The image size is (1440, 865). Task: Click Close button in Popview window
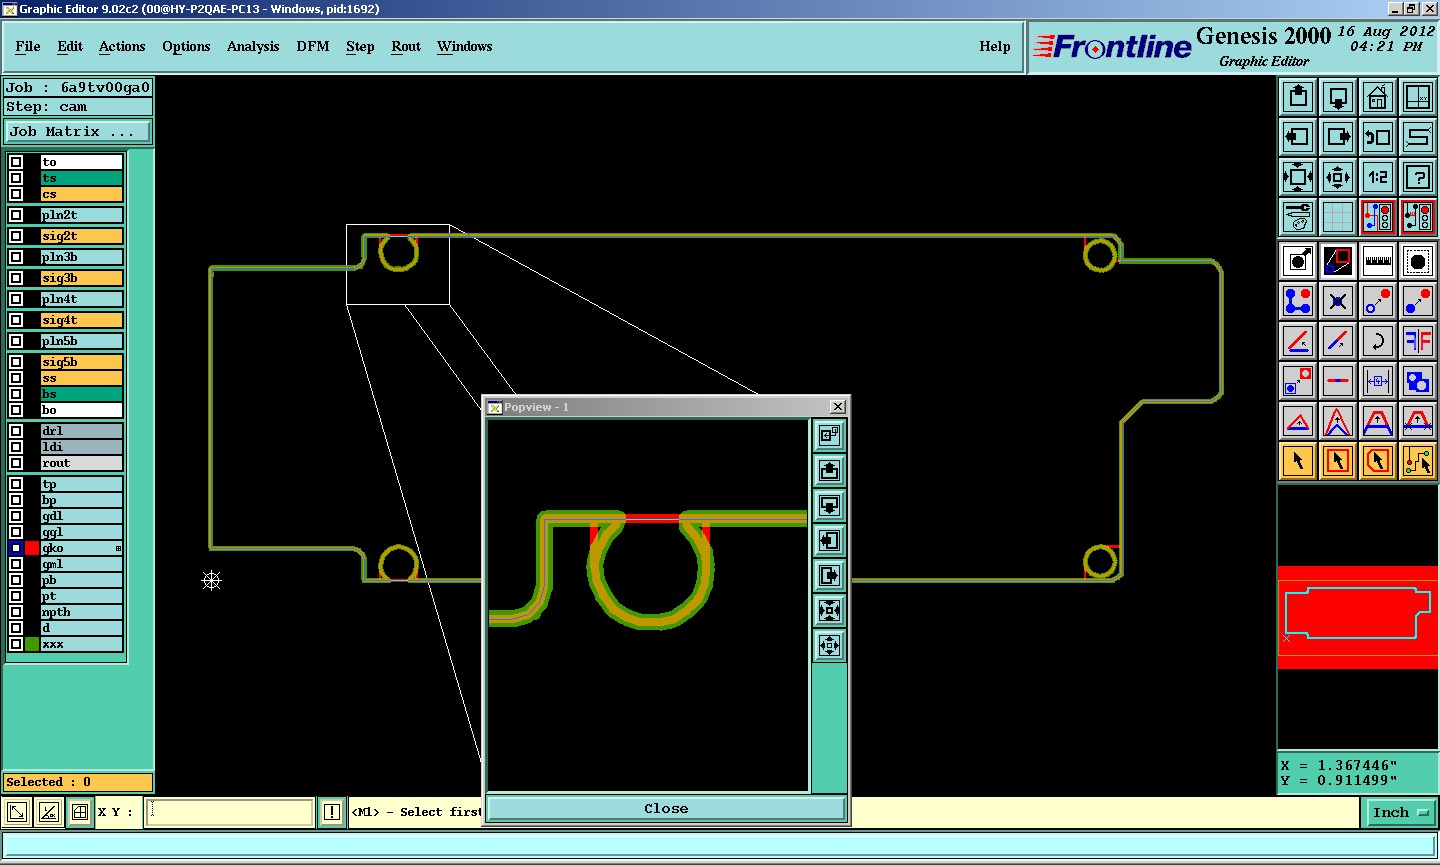click(x=666, y=809)
